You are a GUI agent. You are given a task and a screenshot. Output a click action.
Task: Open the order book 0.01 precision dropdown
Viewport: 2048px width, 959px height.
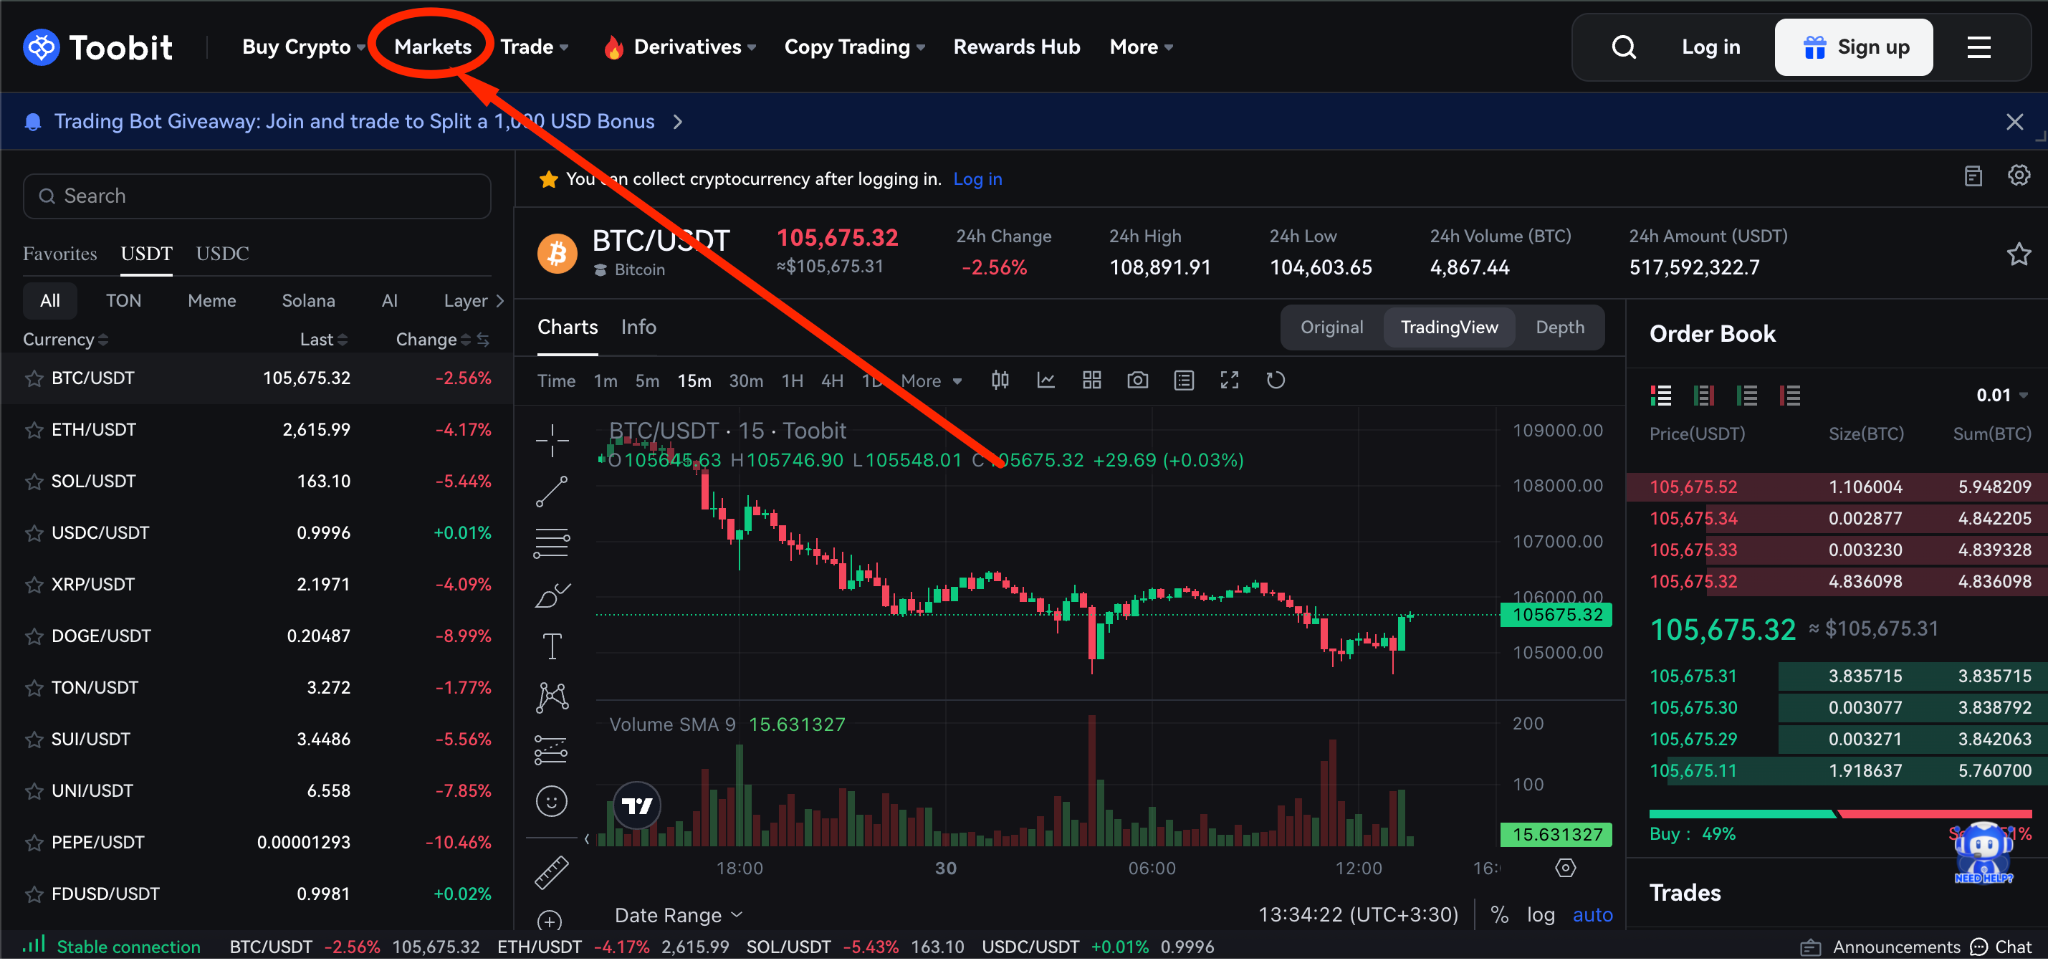(x=2002, y=395)
